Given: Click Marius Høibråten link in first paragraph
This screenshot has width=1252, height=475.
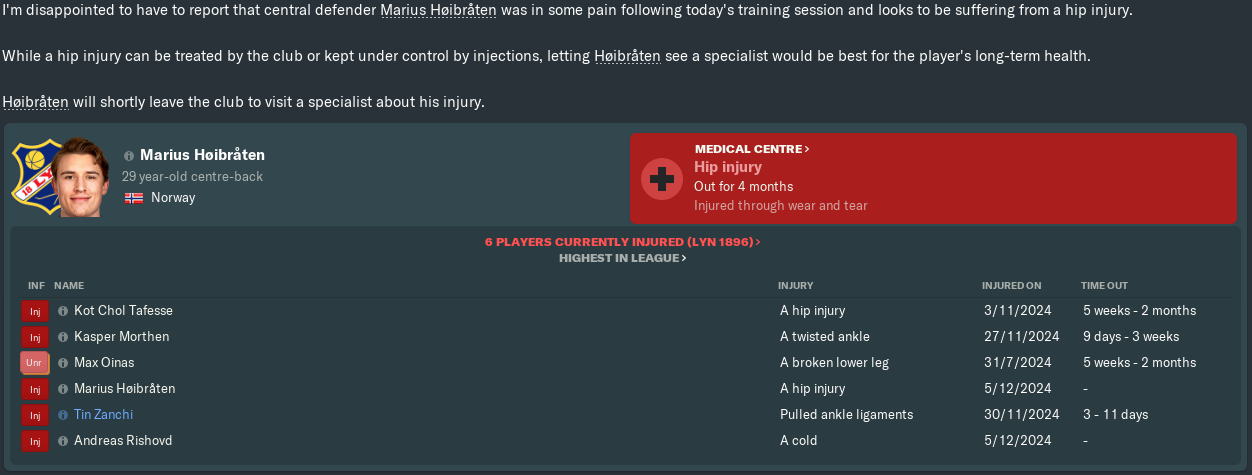Looking at the screenshot, I should pos(438,10).
